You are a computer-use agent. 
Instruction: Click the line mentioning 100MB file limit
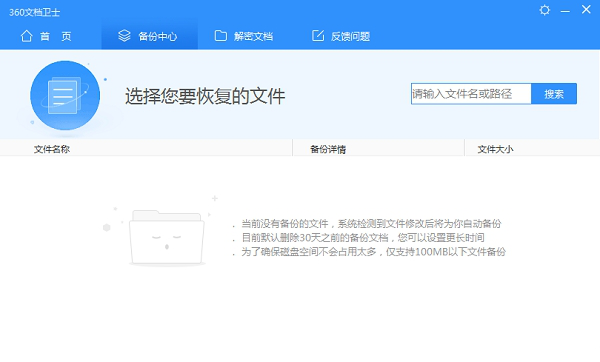pyautogui.click(x=373, y=252)
